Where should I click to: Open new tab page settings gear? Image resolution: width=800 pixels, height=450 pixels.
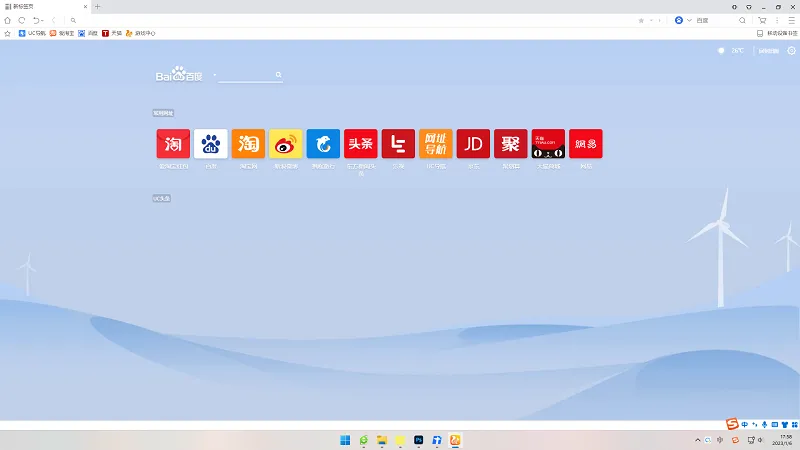791,51
